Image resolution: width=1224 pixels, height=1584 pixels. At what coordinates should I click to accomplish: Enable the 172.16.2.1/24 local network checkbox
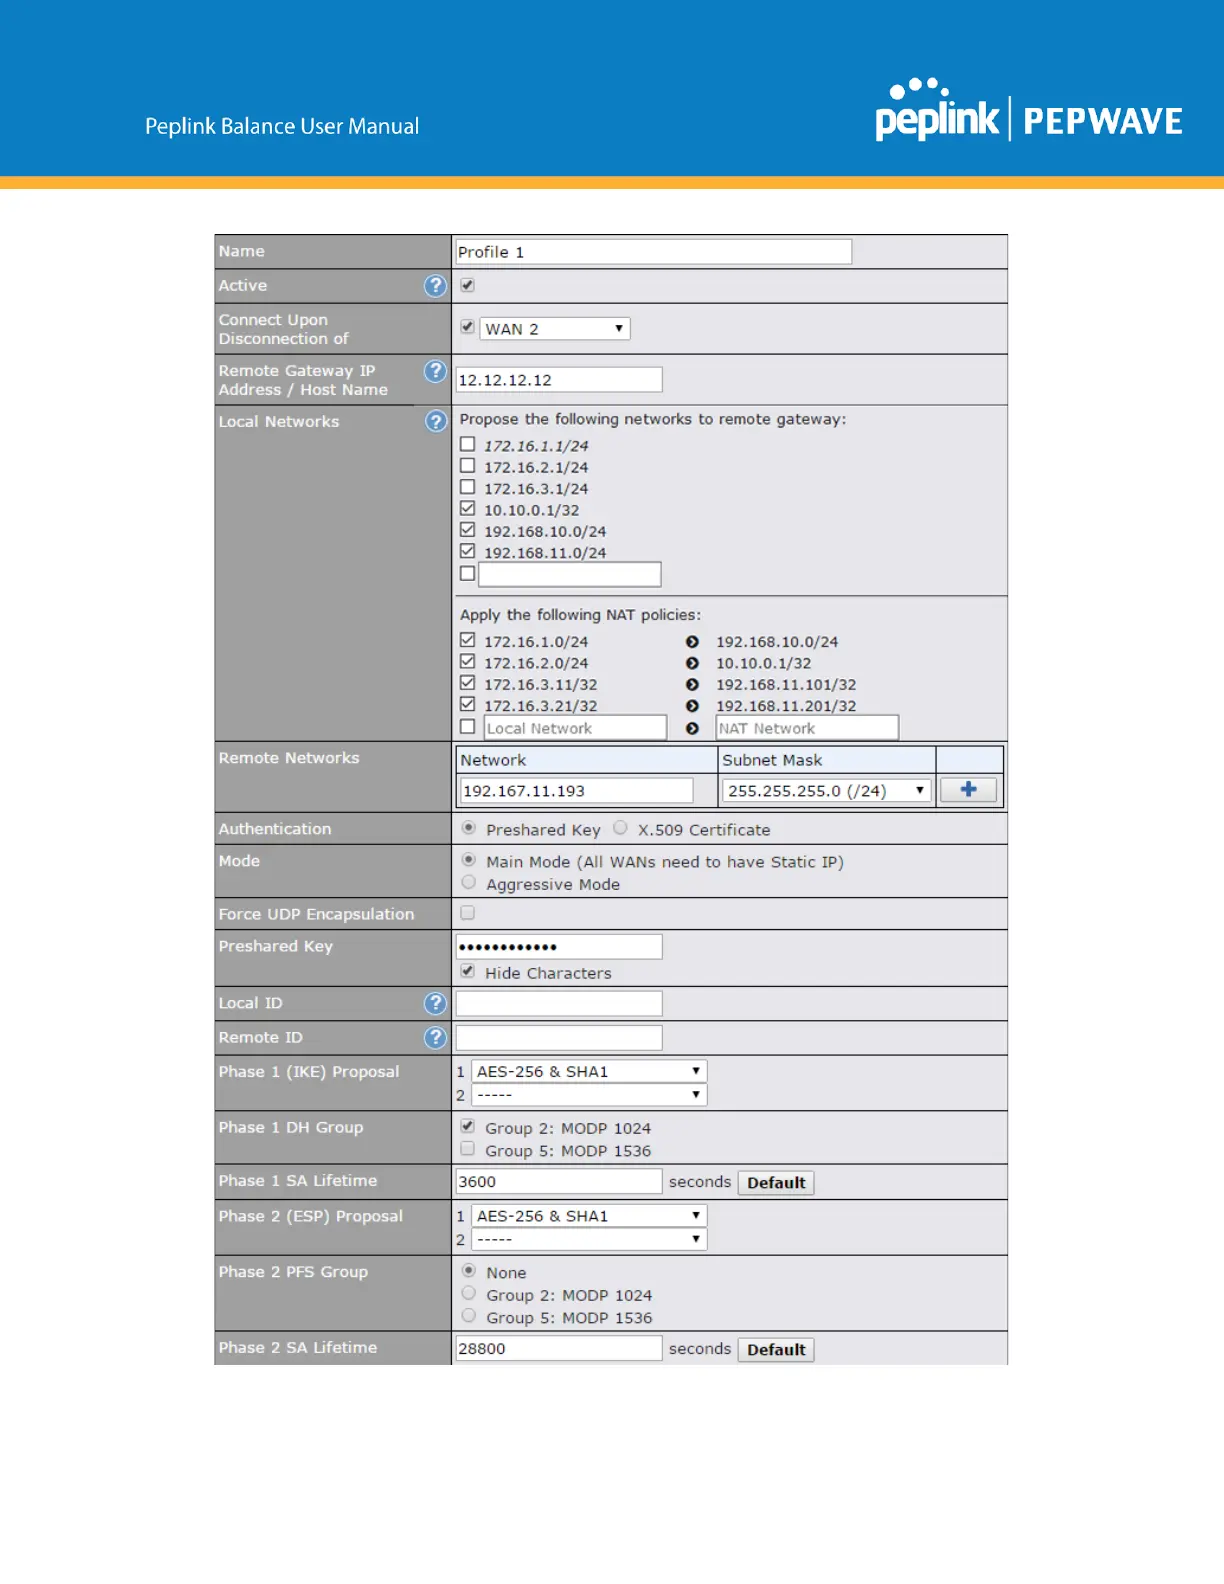(467, 466)
